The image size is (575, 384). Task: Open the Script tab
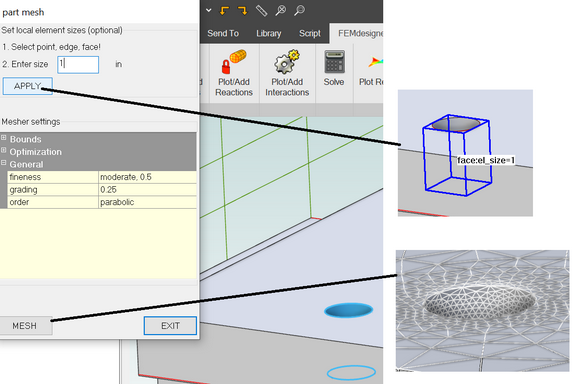click(310, 33)
